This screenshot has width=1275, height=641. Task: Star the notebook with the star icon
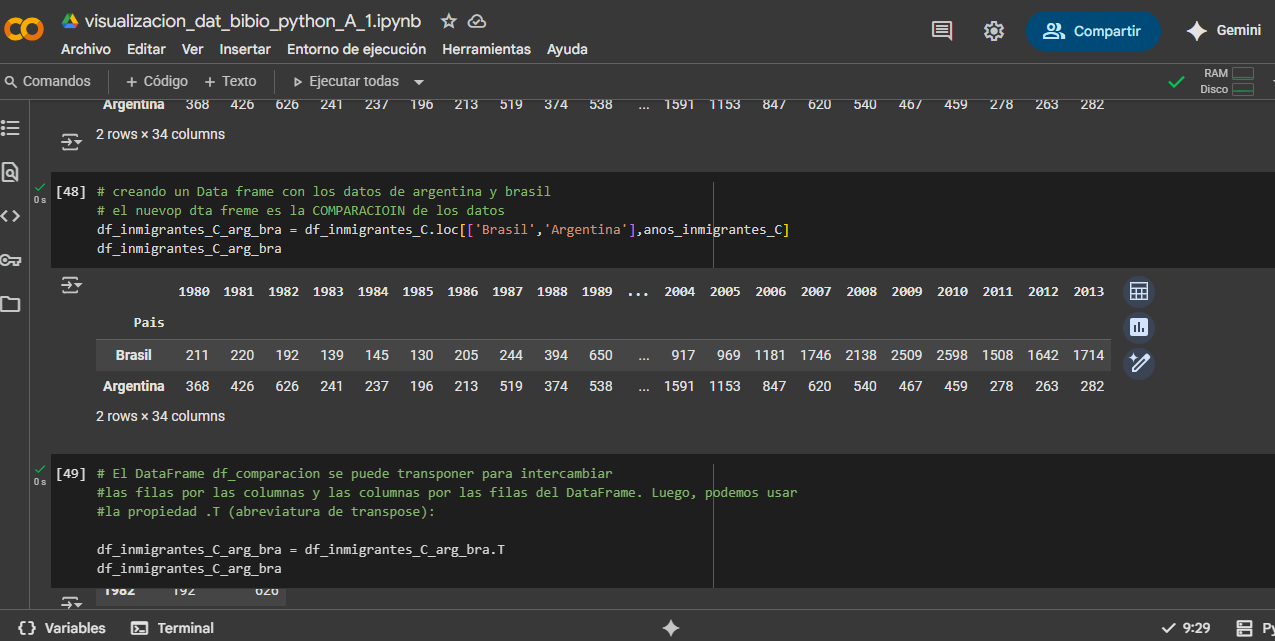449,21
